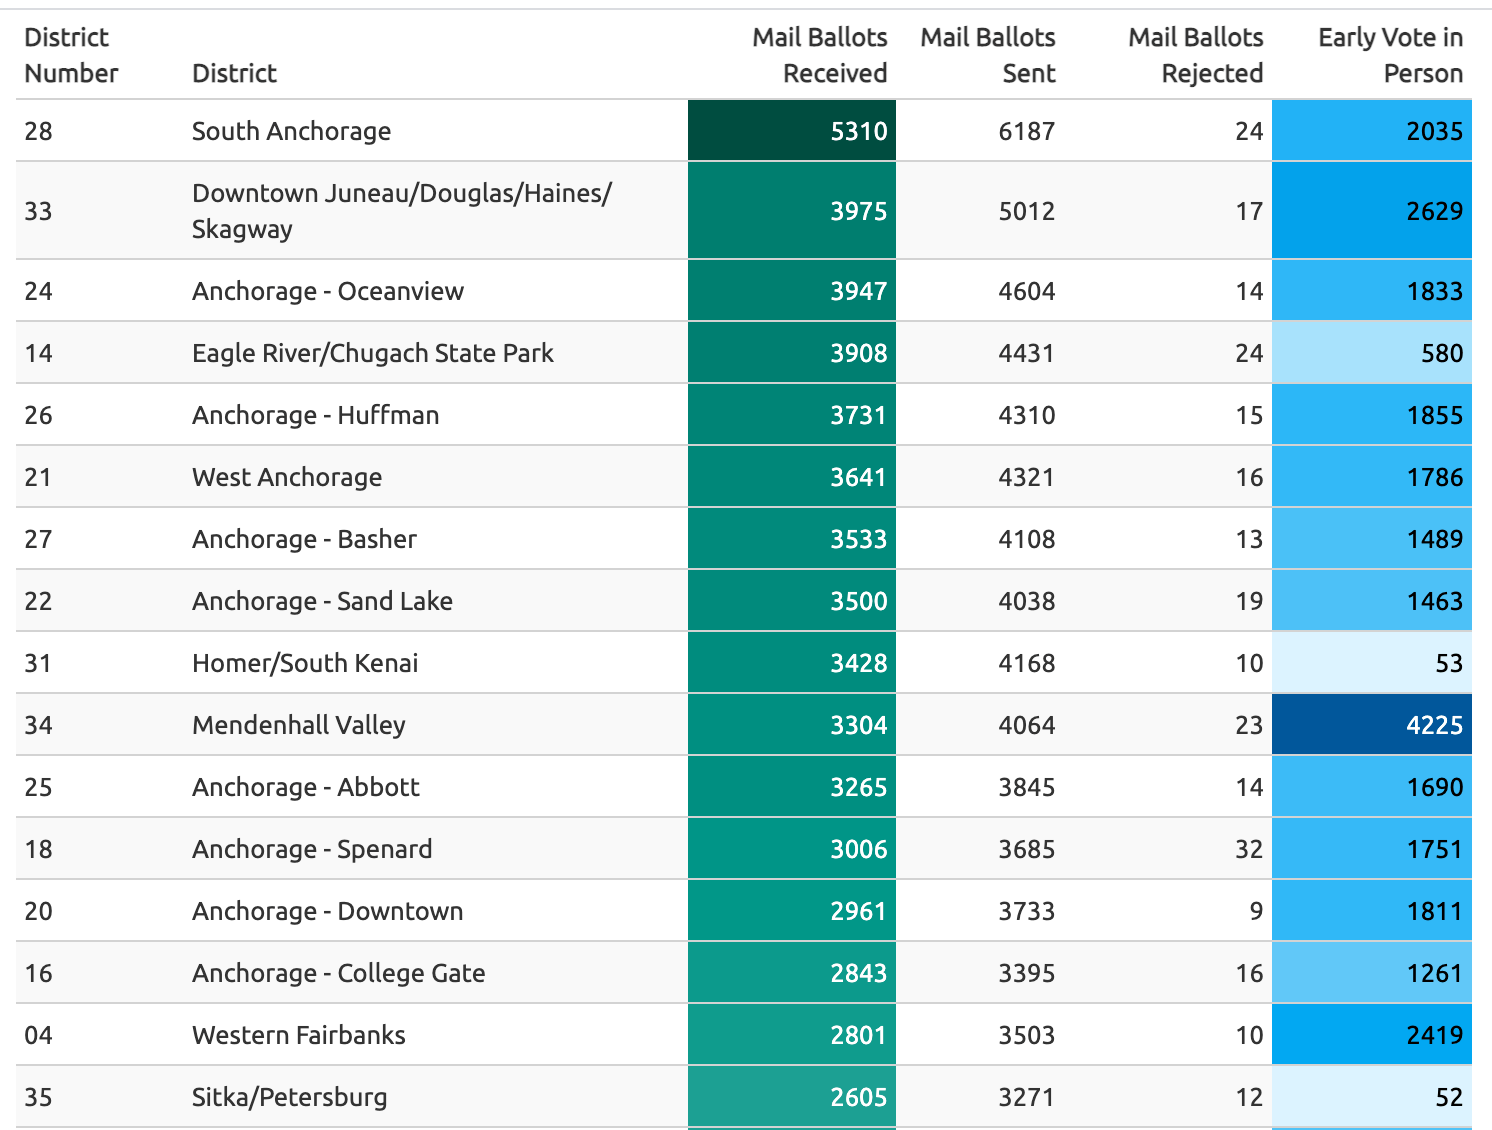Viewport: 1492px width, 1130px height.
Task: Click the 3908 mail ballots received cell
Action: click(x=792, y=353)
